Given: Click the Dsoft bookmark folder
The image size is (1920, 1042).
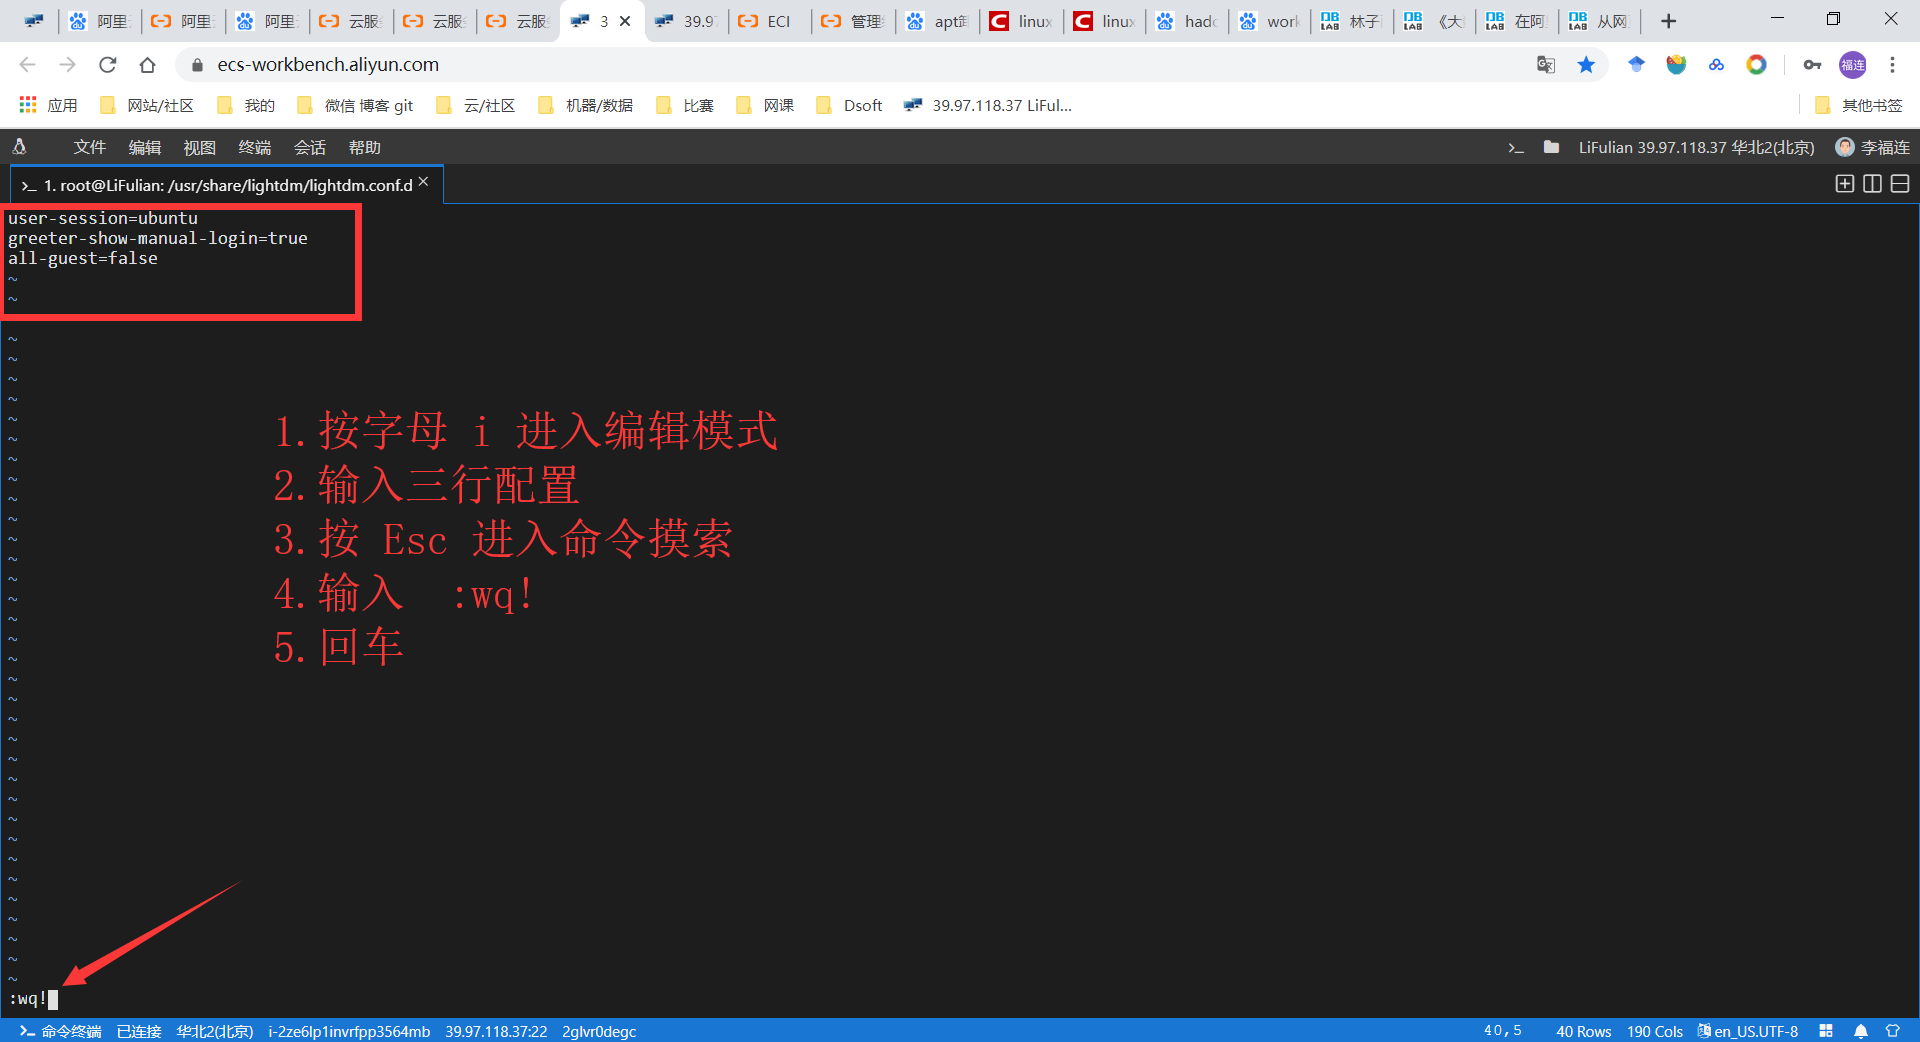Looking at the screenshot, I should click(849, 104).
